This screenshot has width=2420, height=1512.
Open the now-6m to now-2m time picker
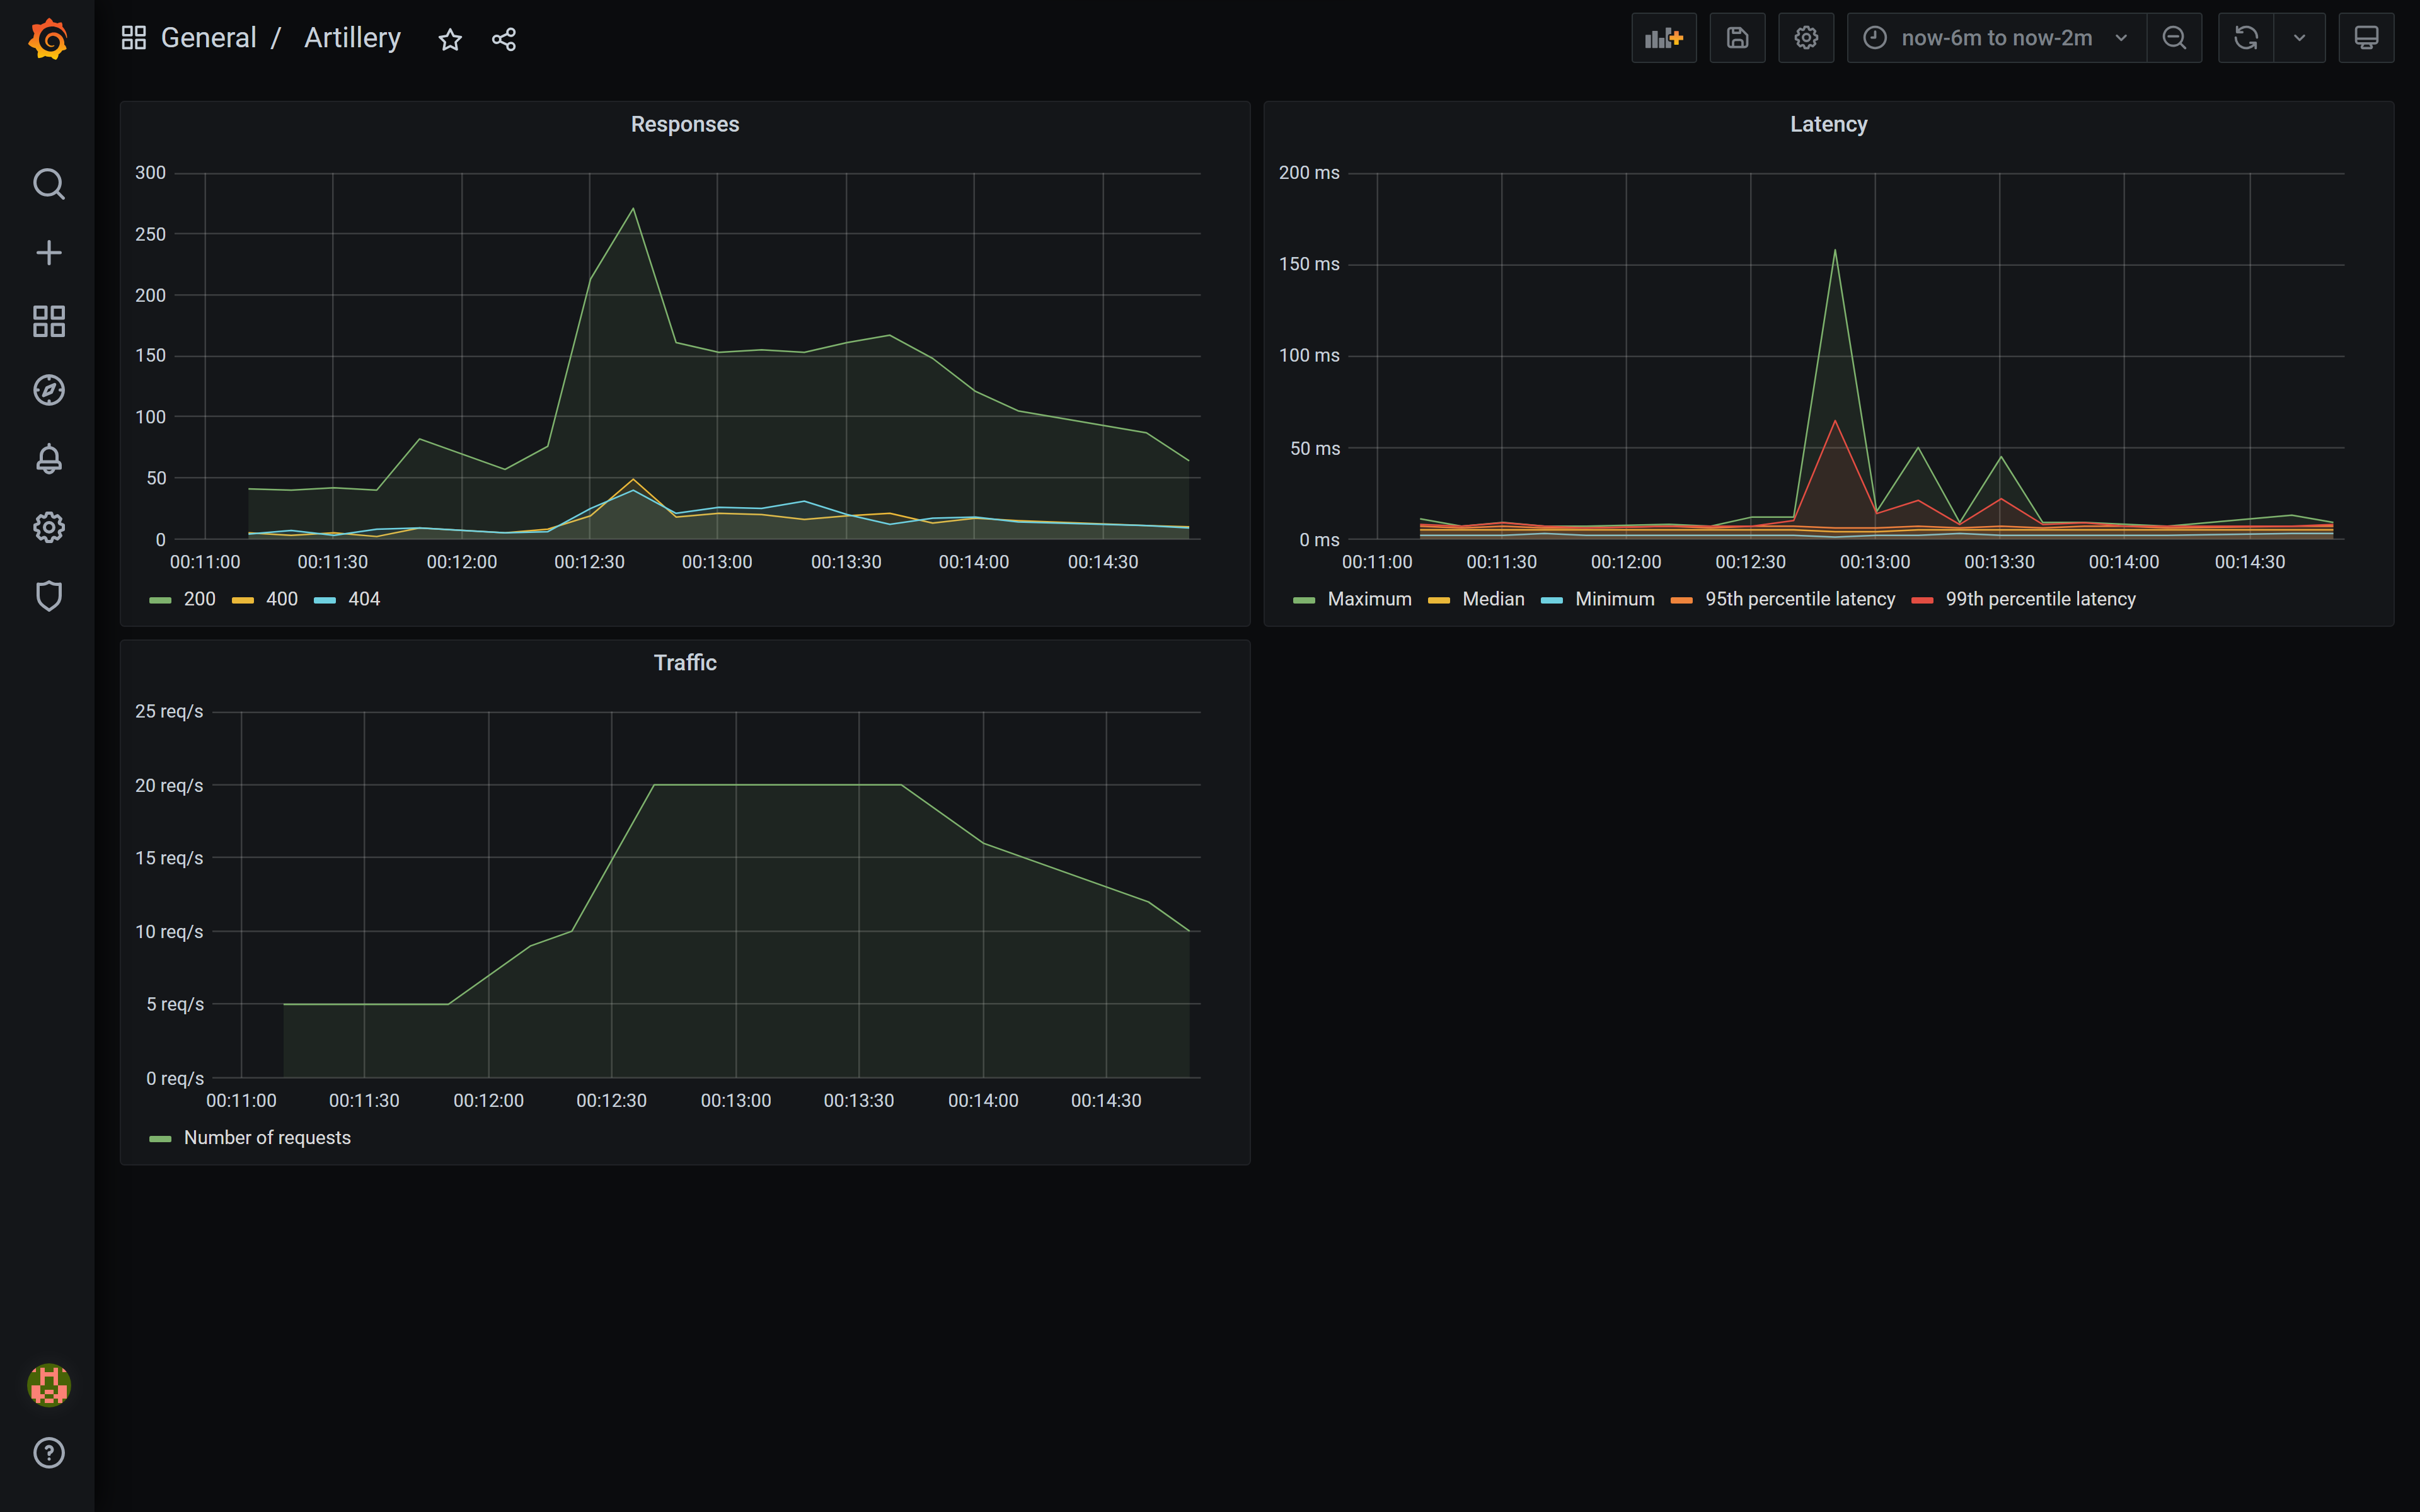tap(1995, 38)
